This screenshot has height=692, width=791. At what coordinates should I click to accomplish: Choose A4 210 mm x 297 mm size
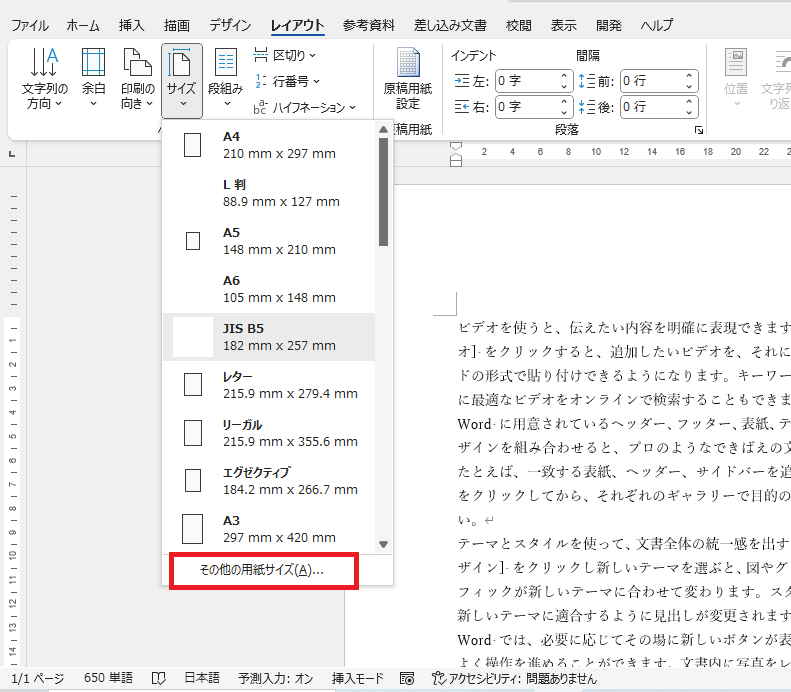click(269, 145)
